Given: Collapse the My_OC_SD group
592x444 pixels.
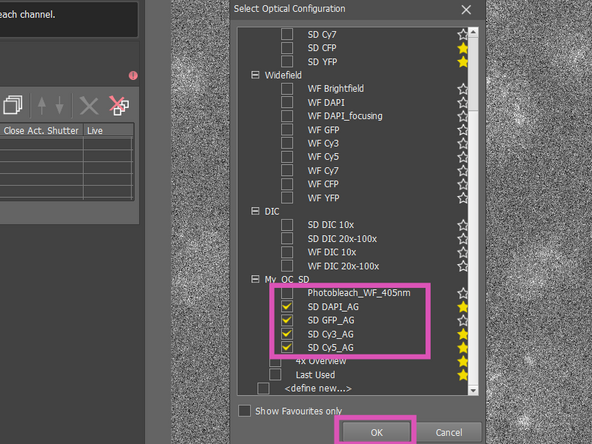Looking at the screenshot, I should [255, 279].
